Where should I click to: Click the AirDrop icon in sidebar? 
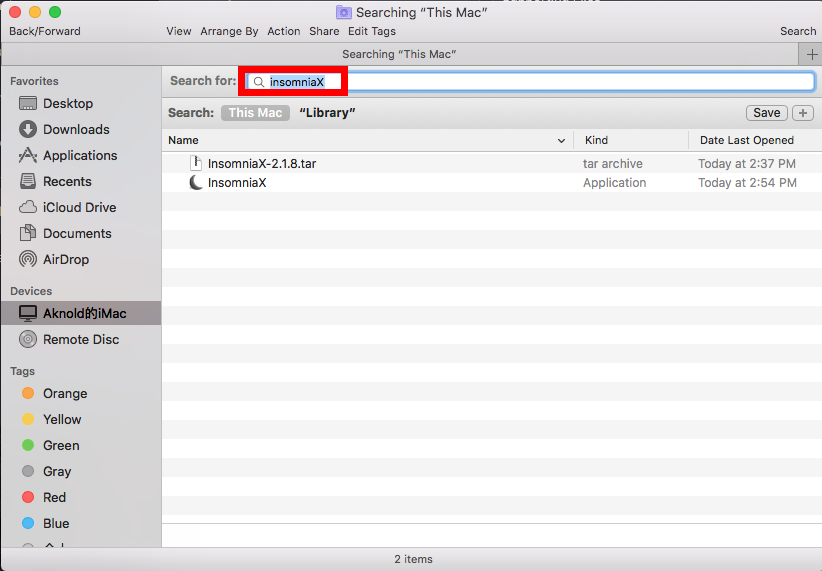click(x=28, y=259)
